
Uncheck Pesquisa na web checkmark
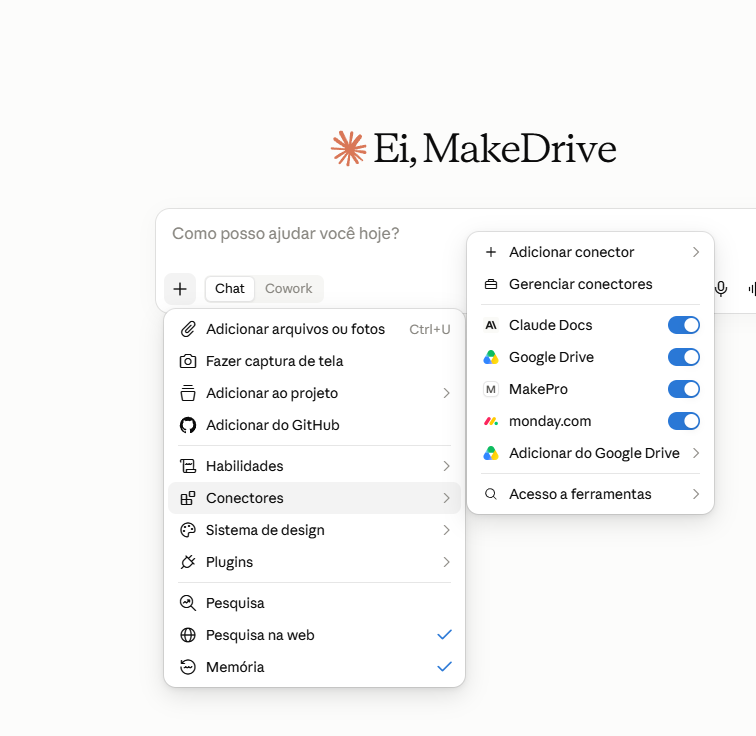tap(445, 635)
